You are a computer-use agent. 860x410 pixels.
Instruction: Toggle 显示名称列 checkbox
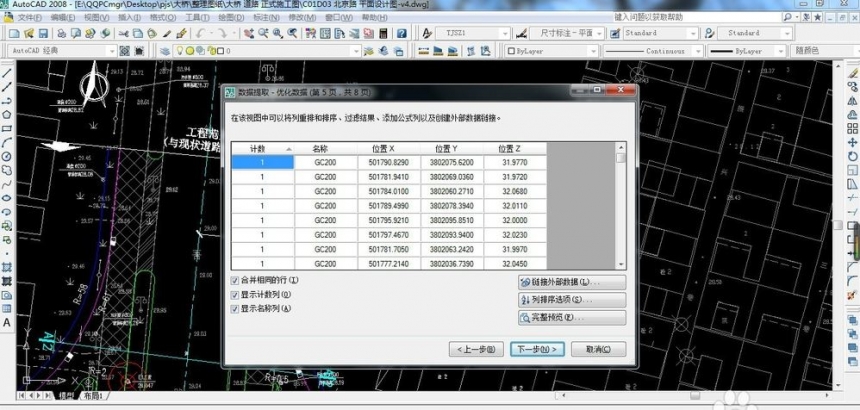pos(235,309)
